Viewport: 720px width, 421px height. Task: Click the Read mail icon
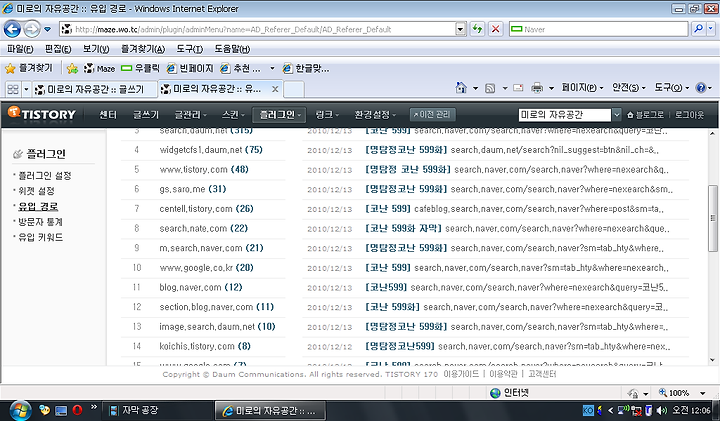pos(518,88)
